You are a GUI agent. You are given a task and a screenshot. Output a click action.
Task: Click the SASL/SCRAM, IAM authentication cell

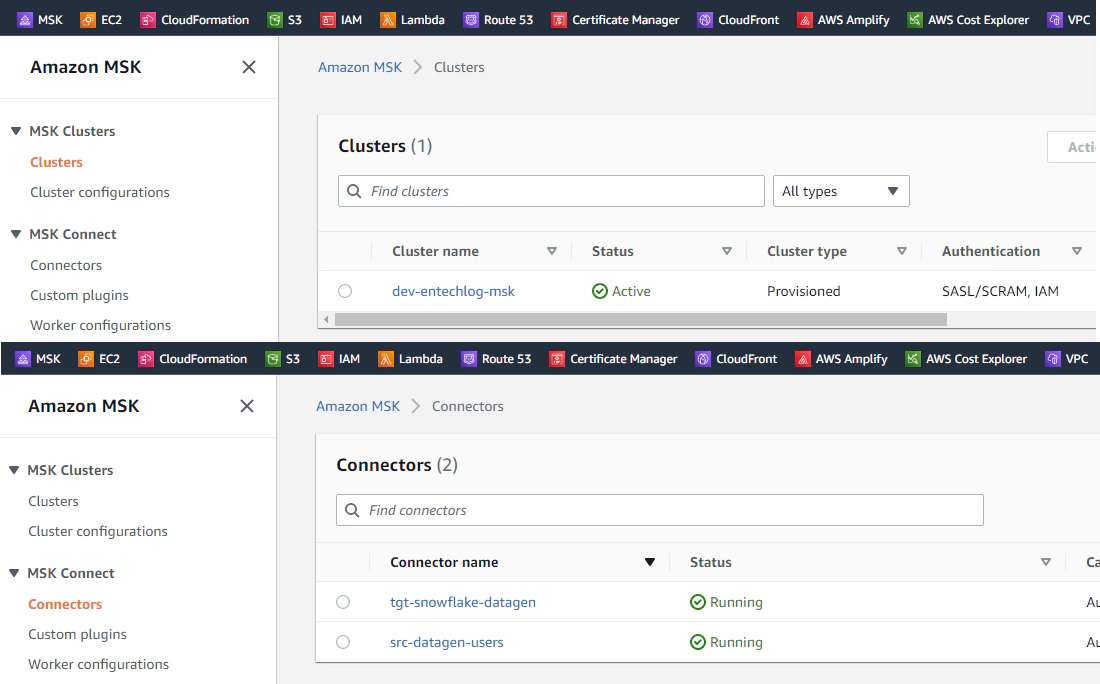click(x=1000, y=291)
